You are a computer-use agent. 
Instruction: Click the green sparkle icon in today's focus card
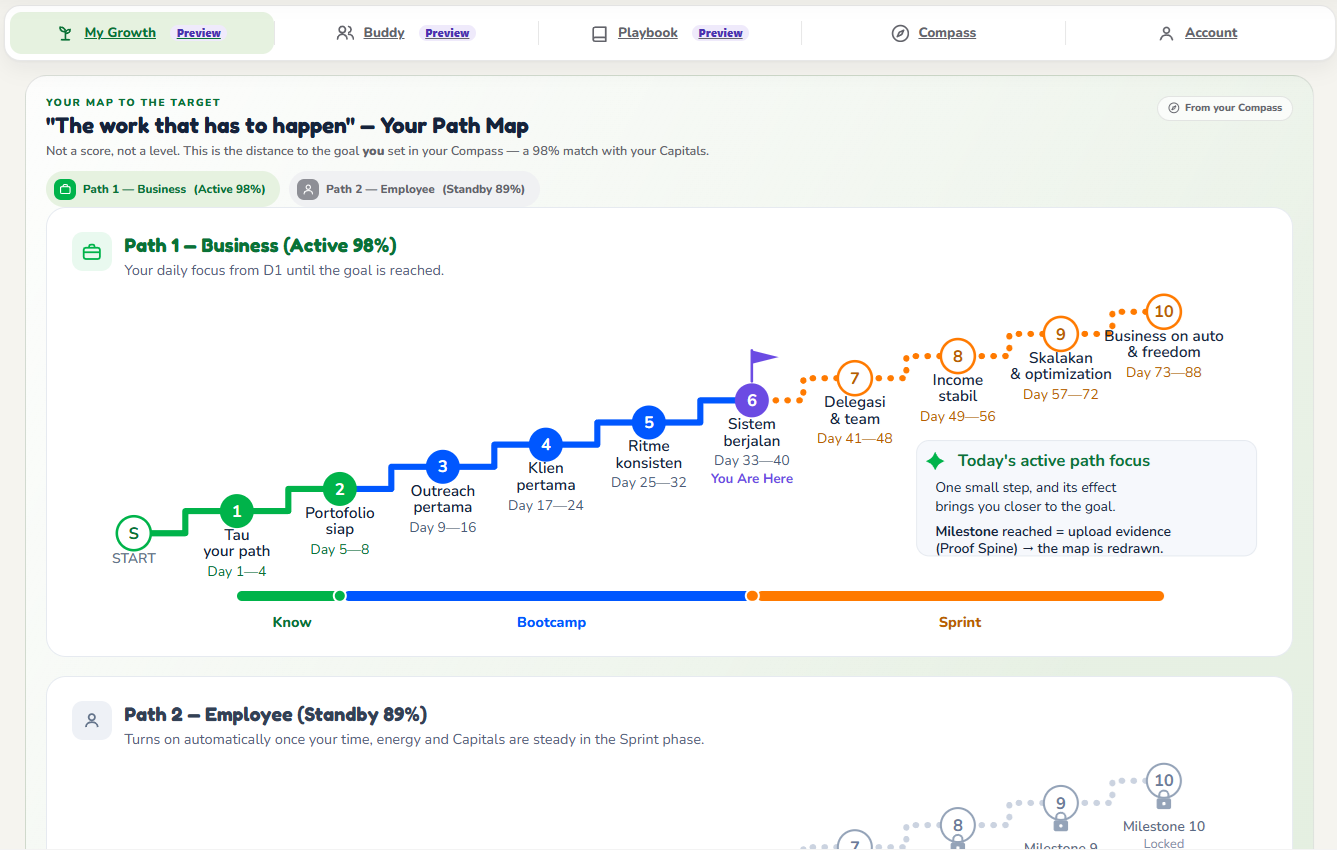[935, 461]
